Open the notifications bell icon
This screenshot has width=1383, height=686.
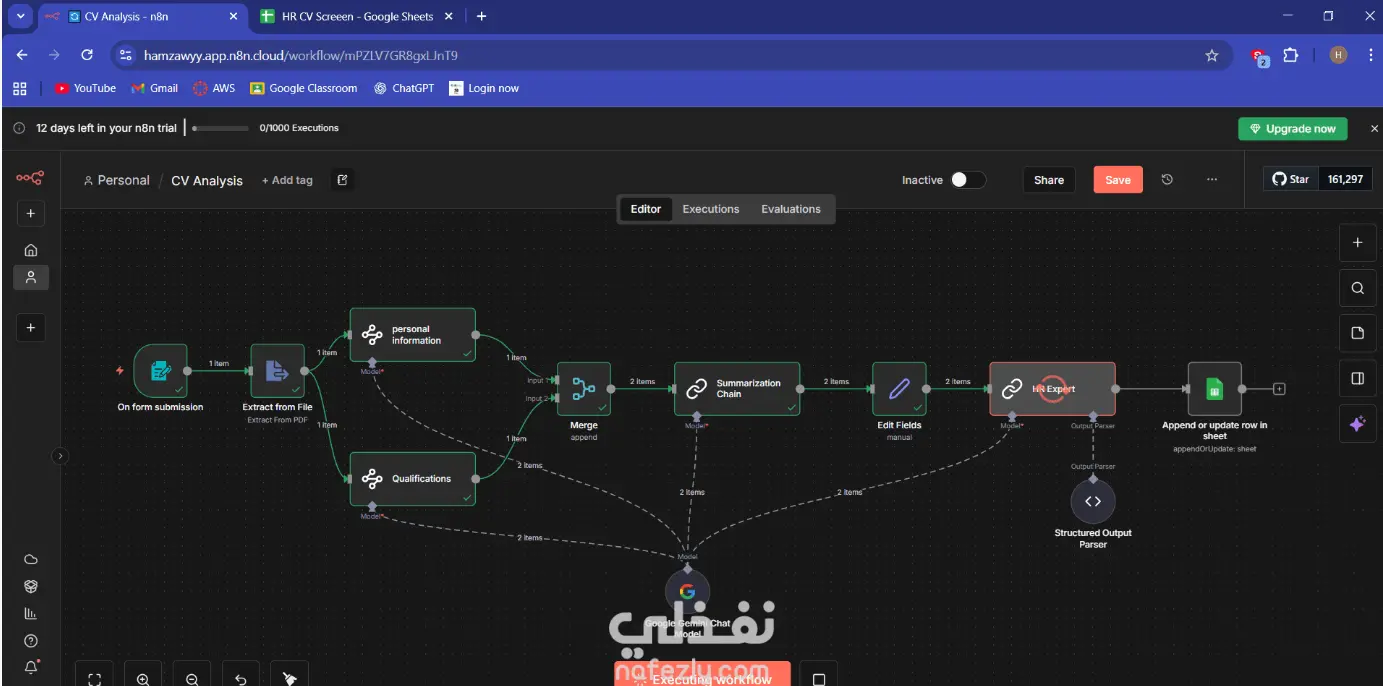pyautogui.click(x=31, y=667)
